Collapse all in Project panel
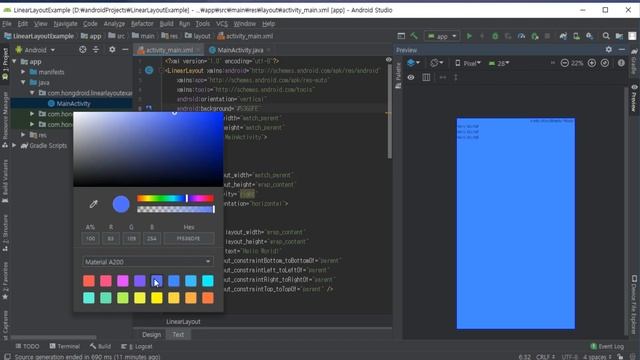Screen dimensions: 640x360 96,50
